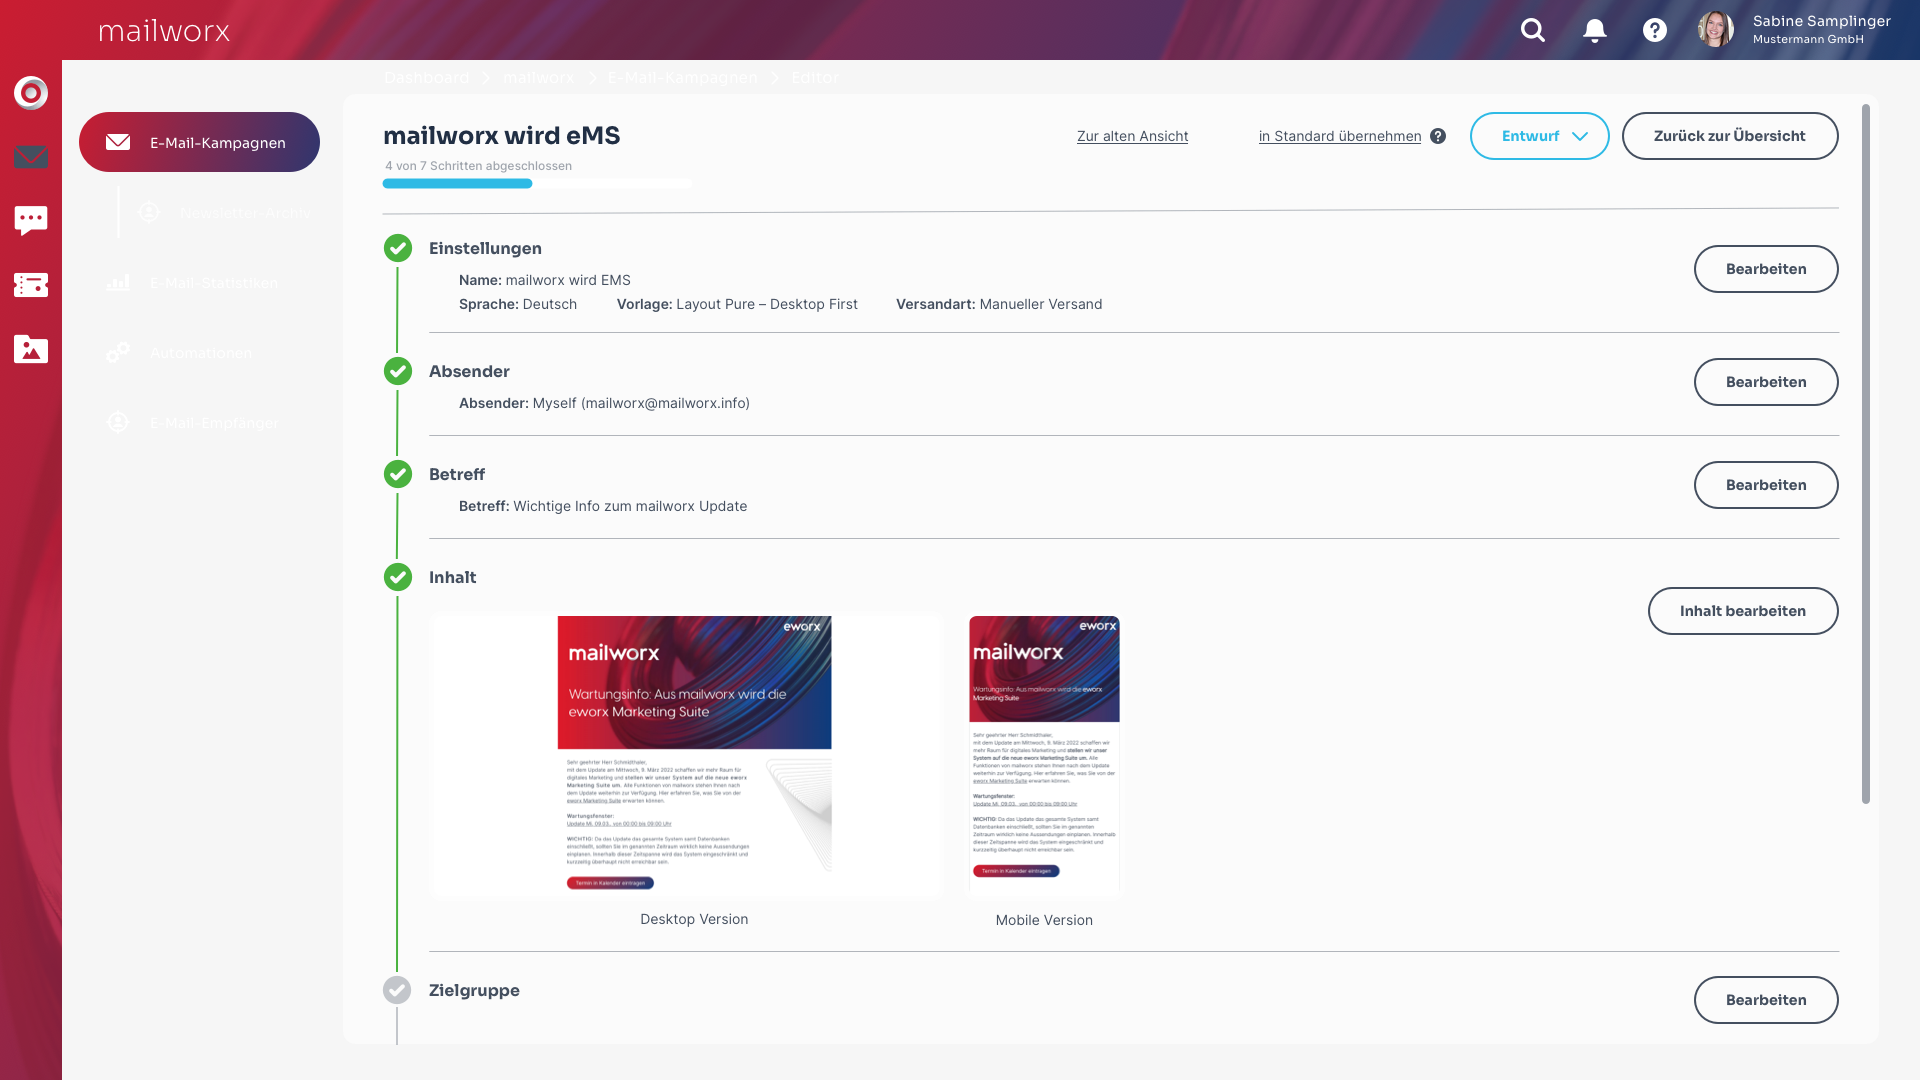The width and height of the screenshot is (1920, 1080).
Task: Click 'Zur alten Ansicht' link
Action: coord(1132,136)
